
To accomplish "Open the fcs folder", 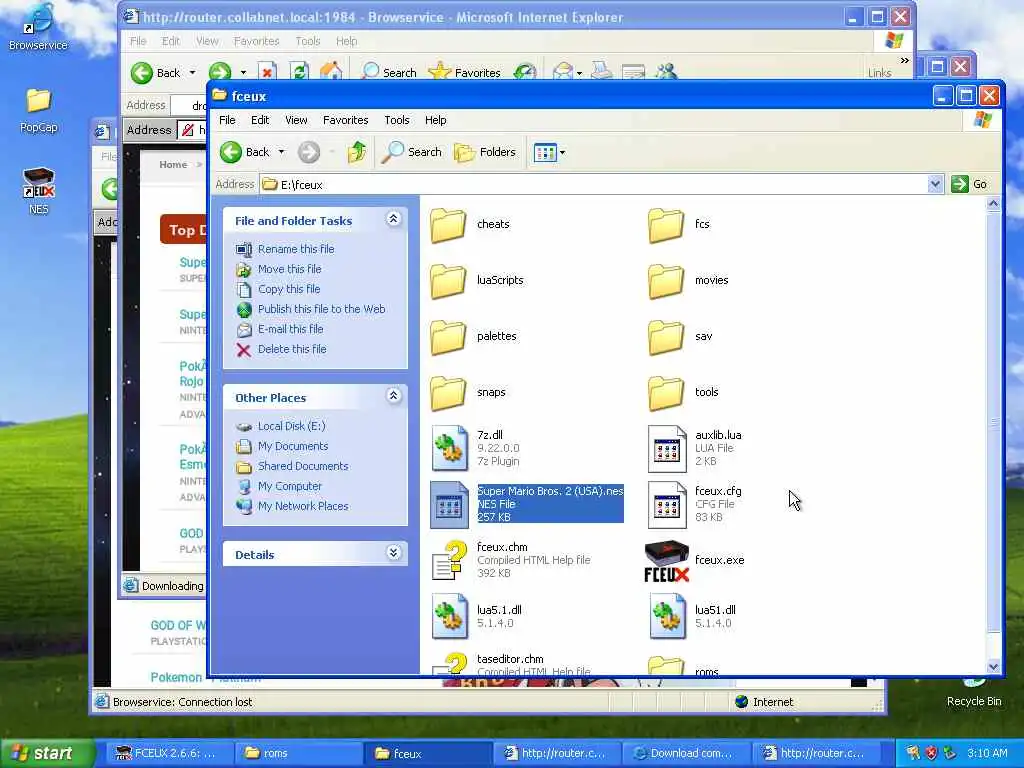I will click(x=679, y=225).
